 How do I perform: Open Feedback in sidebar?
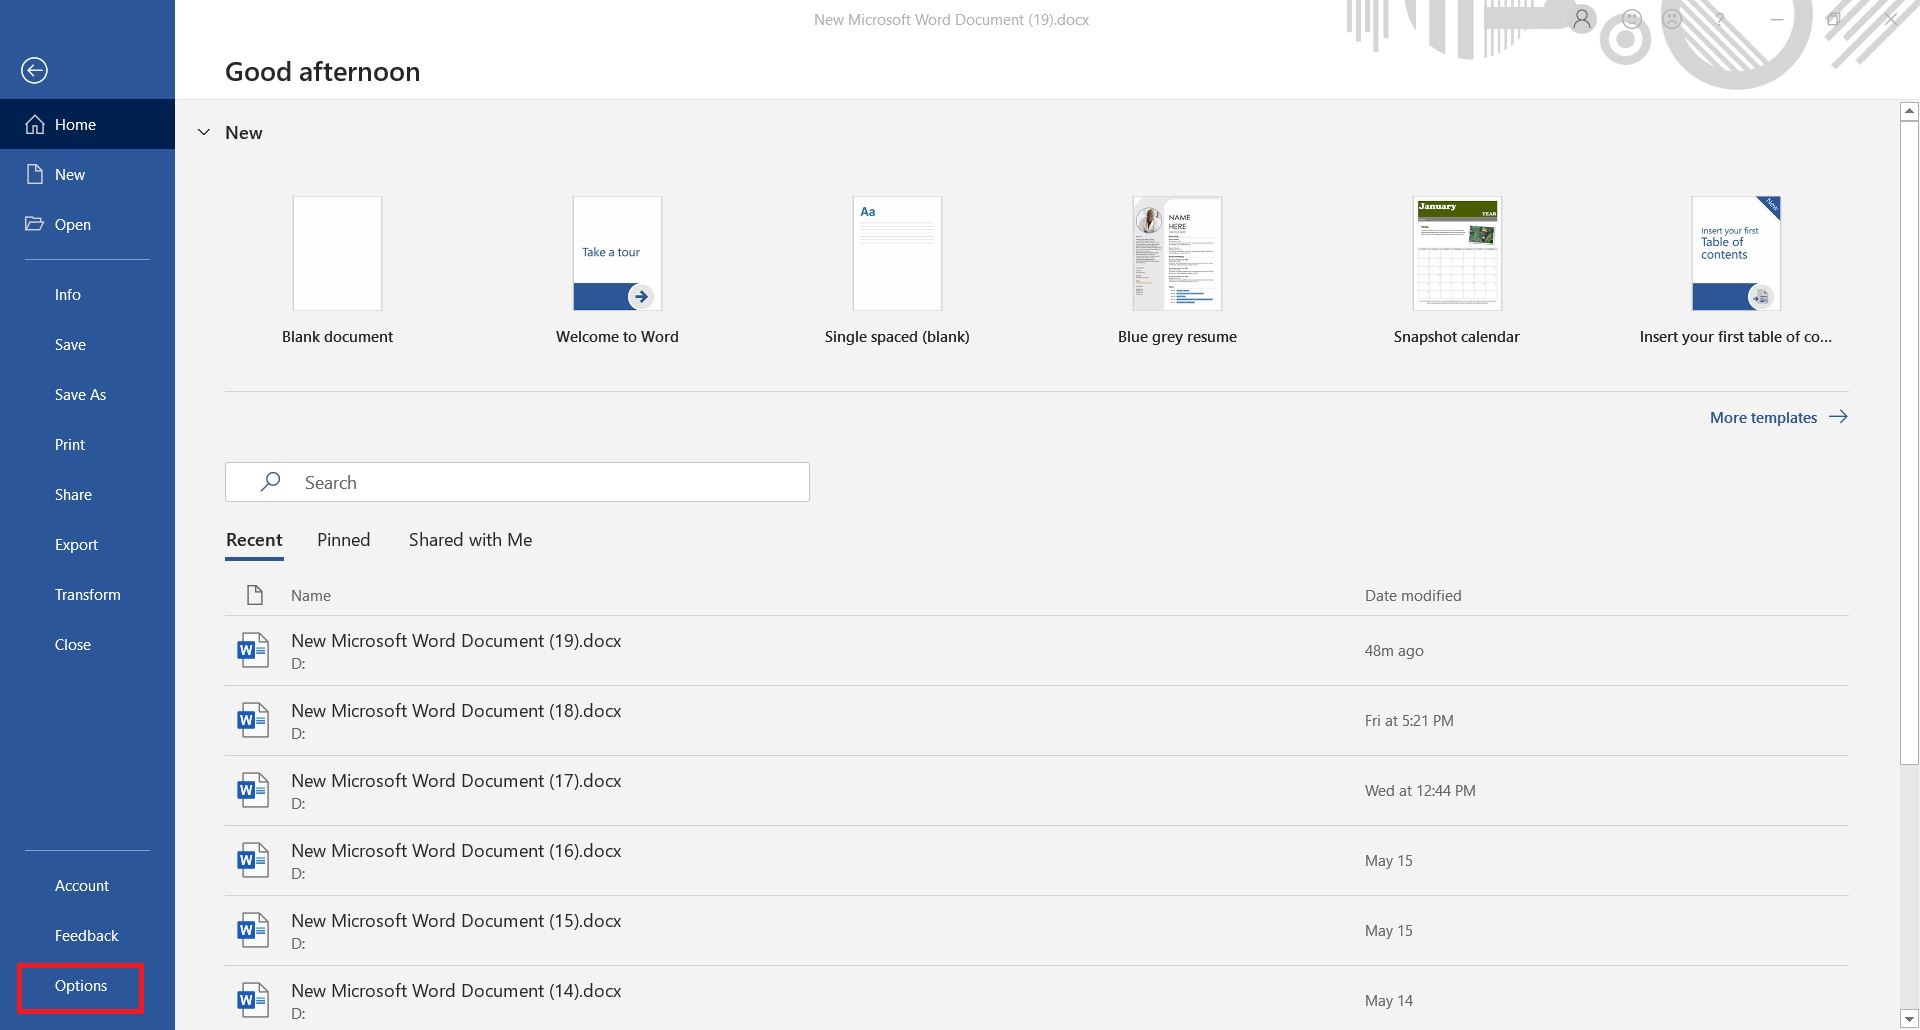(x=87, y=935)
